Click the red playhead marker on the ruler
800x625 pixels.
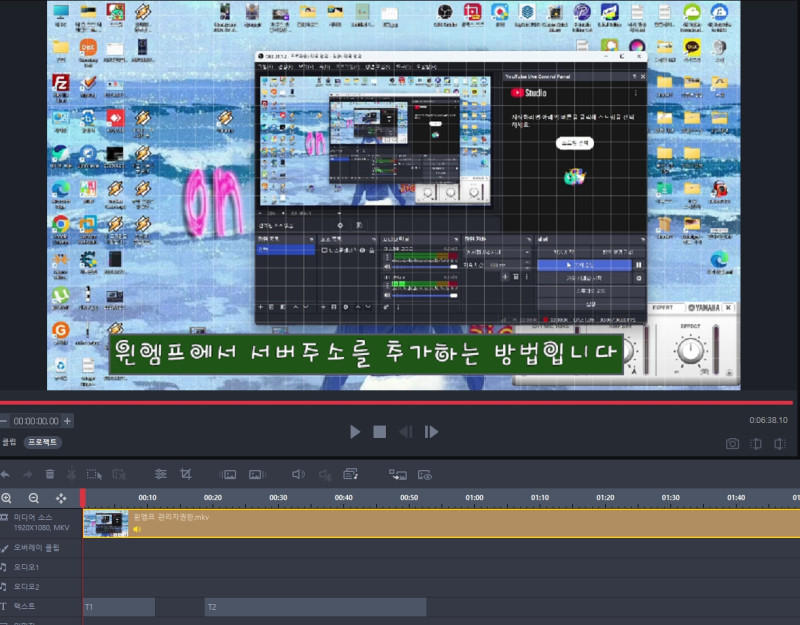tap(83, 497)
